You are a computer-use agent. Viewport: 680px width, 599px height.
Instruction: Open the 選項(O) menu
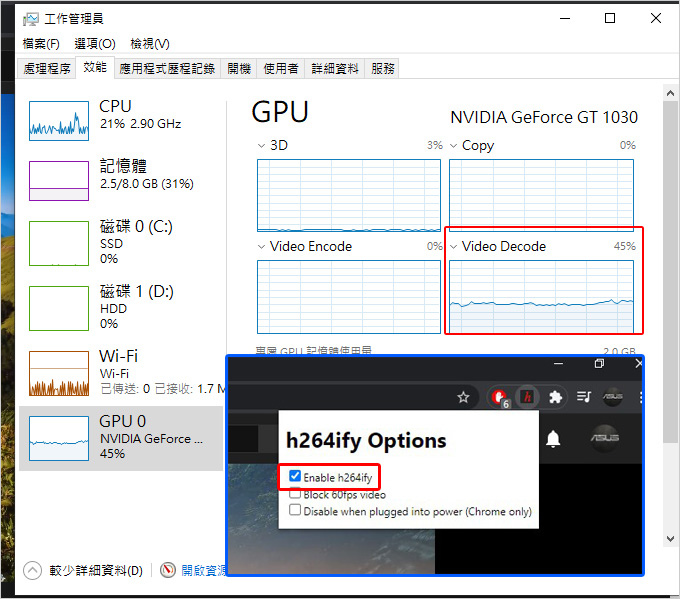[x=95, y=44]
